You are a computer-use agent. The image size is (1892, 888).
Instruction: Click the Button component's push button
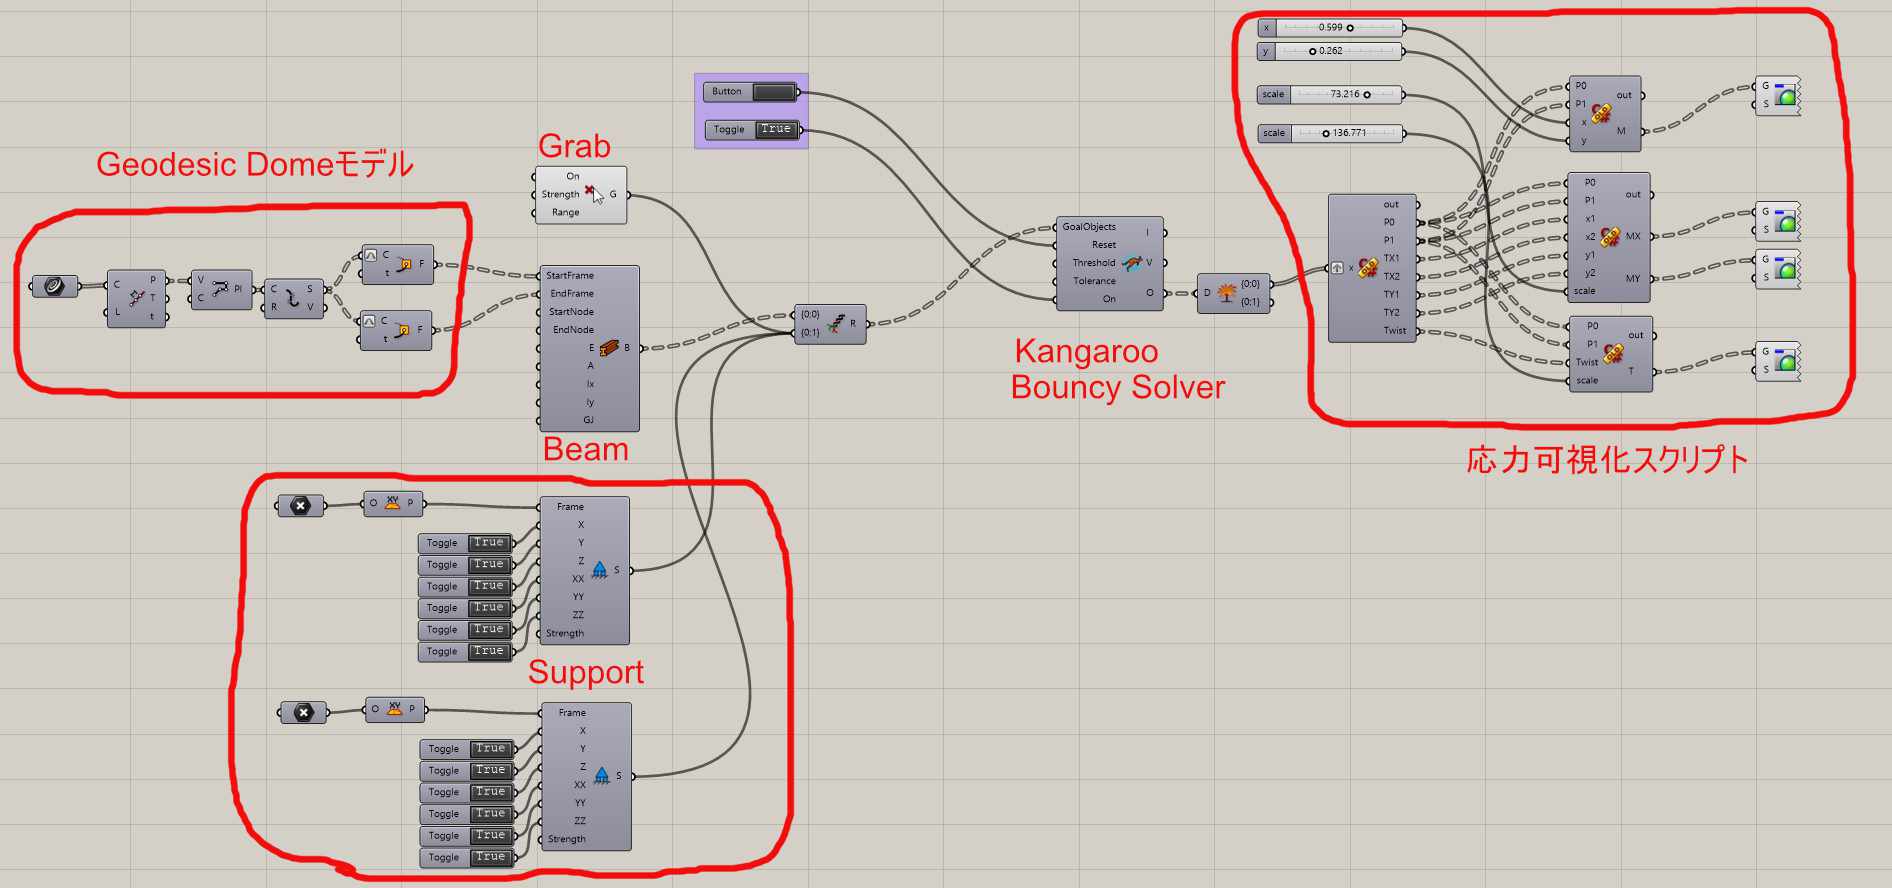coord(773,92)
